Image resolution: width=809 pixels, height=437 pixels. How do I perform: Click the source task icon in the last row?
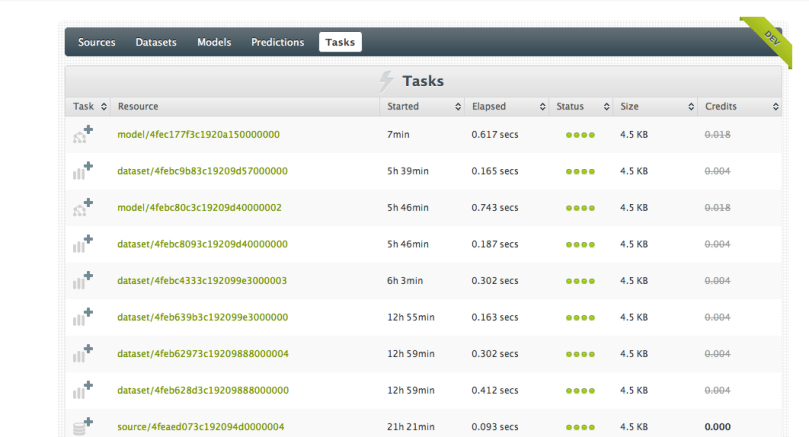(x=82, y=426)
